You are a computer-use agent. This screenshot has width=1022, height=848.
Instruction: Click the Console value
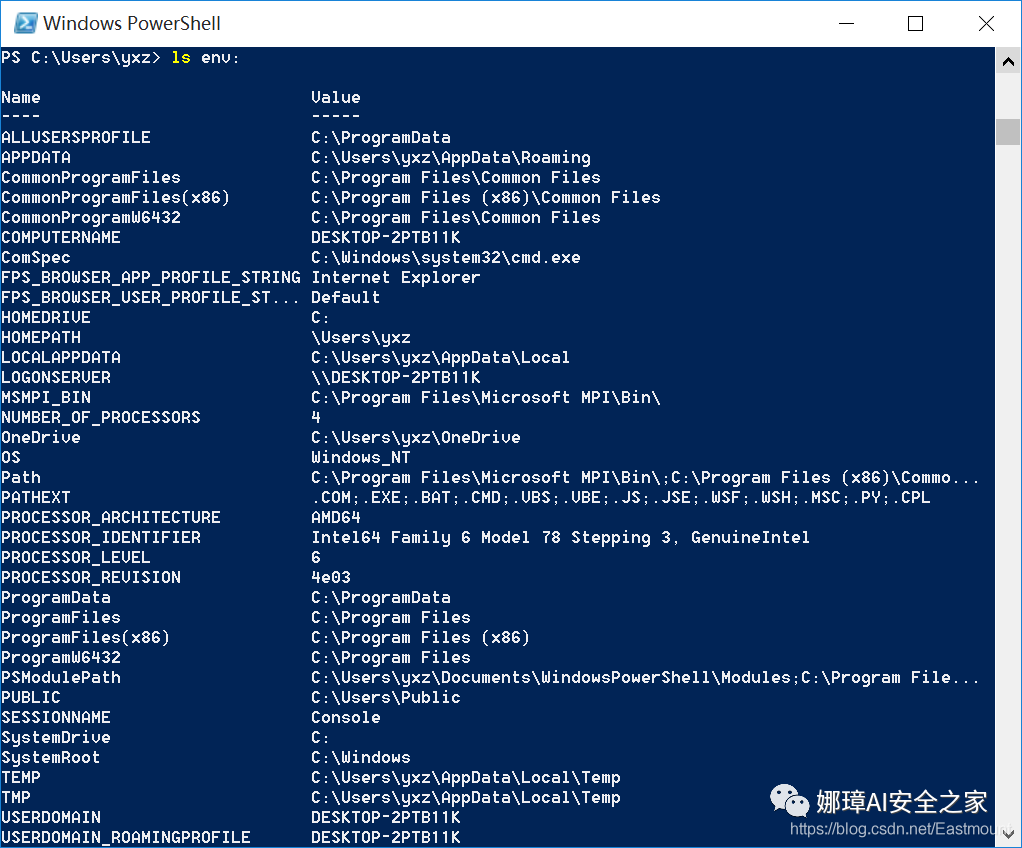(345, 718)
